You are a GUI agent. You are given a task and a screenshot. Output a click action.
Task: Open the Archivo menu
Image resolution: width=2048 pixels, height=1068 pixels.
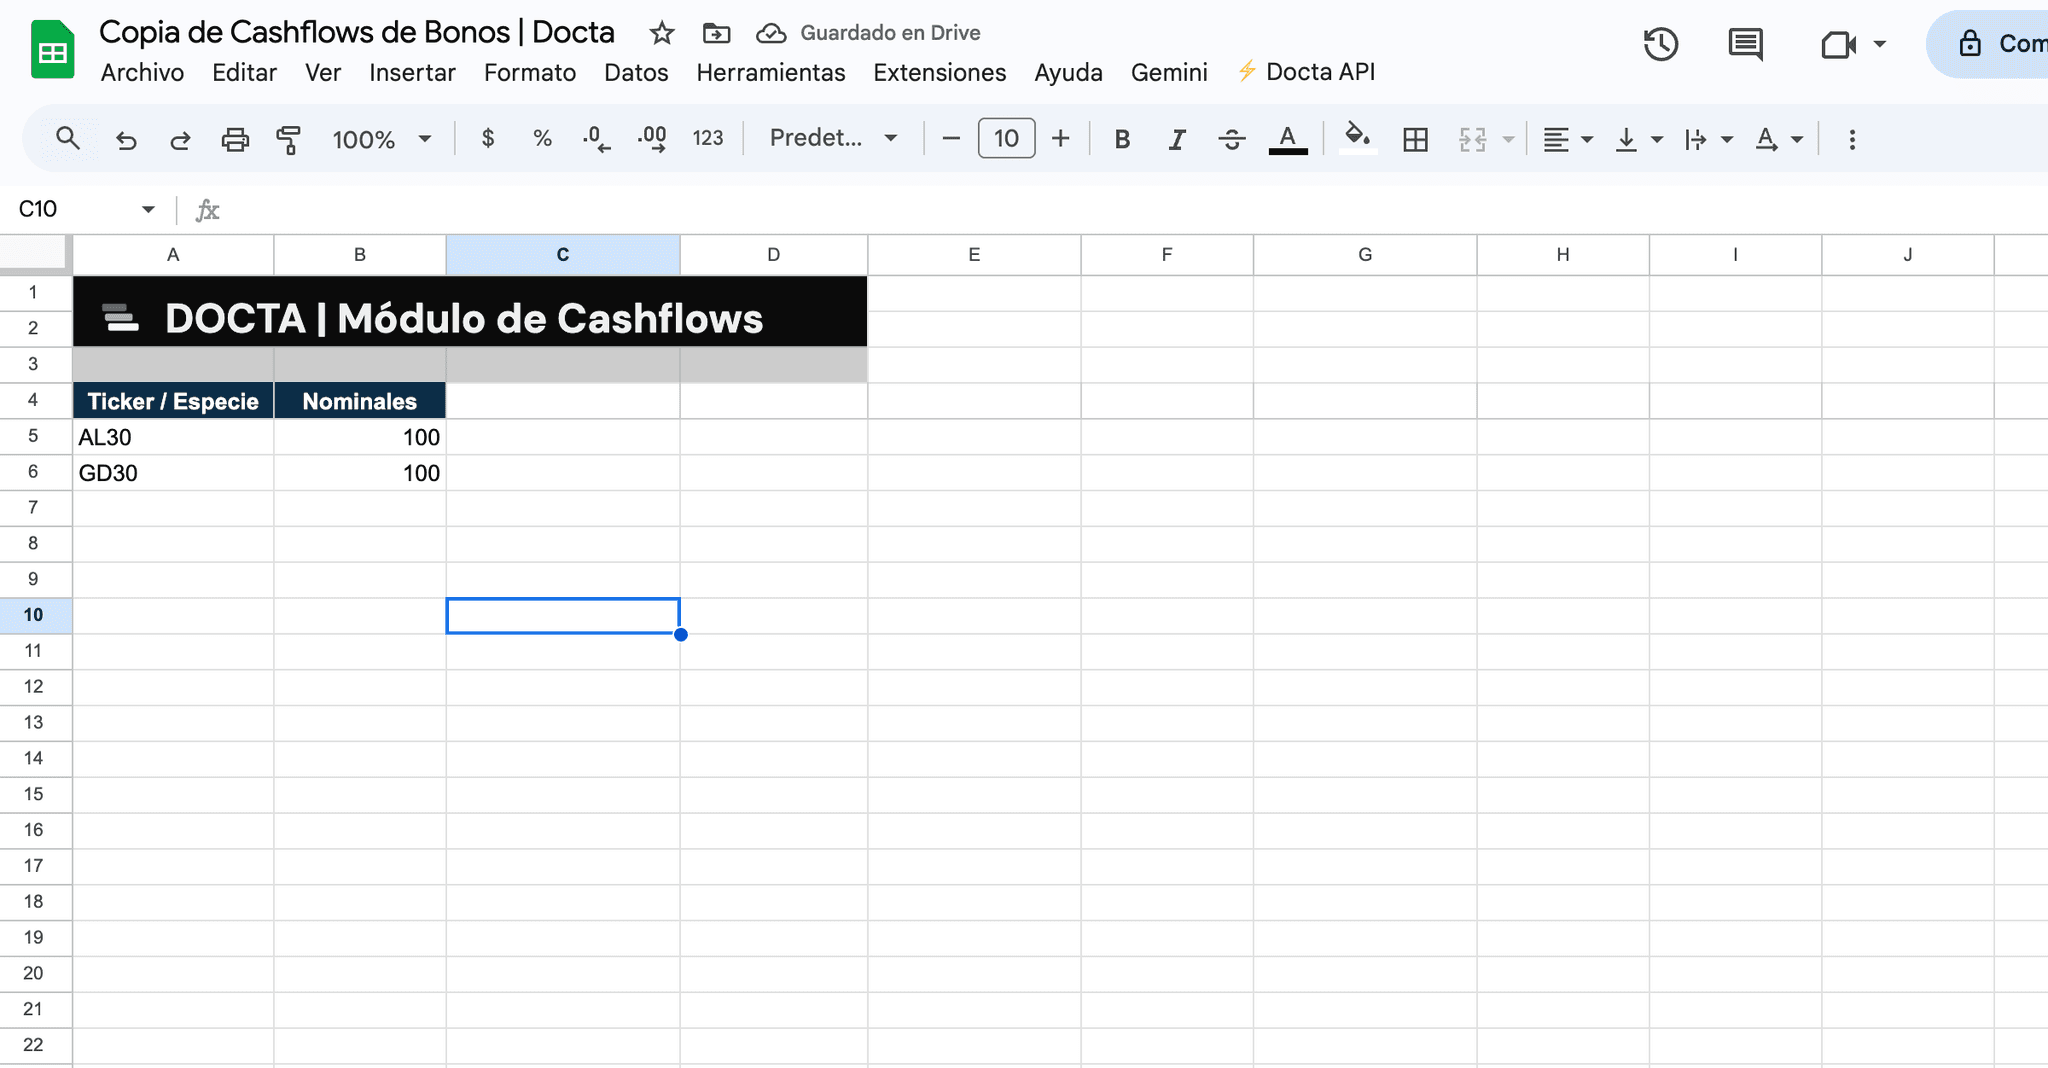[x=142, y=72]
